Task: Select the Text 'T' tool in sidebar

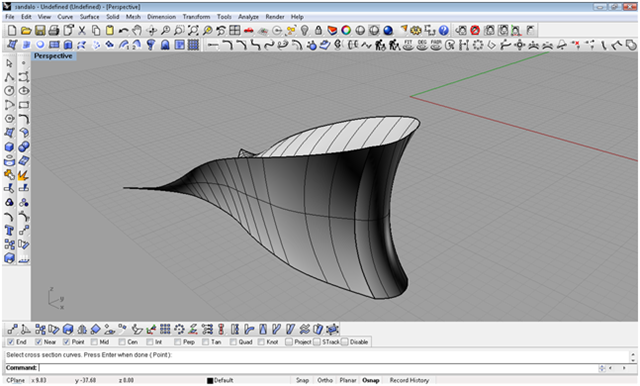Action: point(9,231)
